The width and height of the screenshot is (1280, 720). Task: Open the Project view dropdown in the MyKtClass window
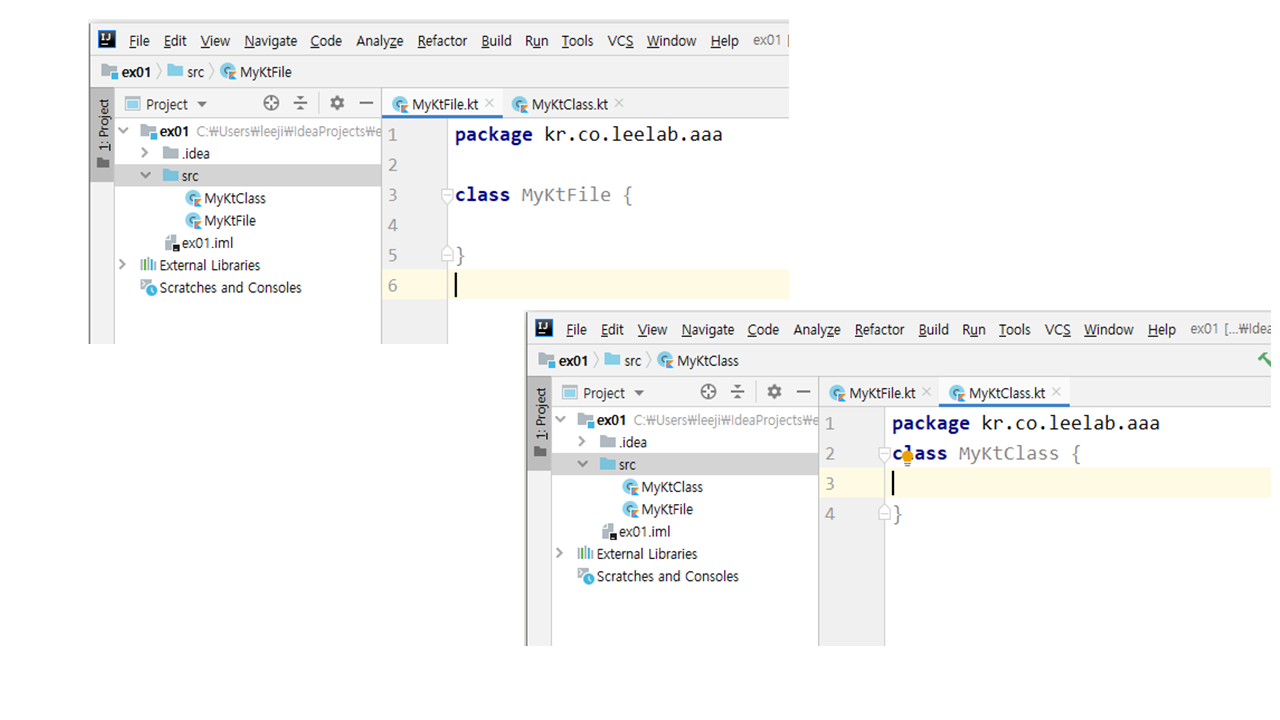639,393
